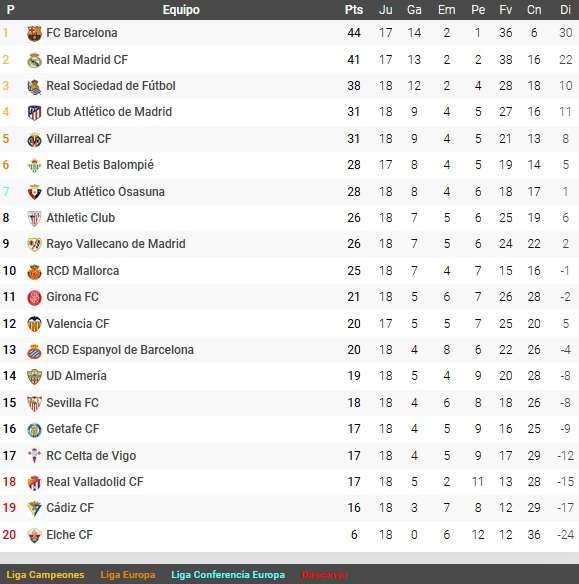
Task: Select the Valencia CF bat crest icon
Action: [34, 324]
